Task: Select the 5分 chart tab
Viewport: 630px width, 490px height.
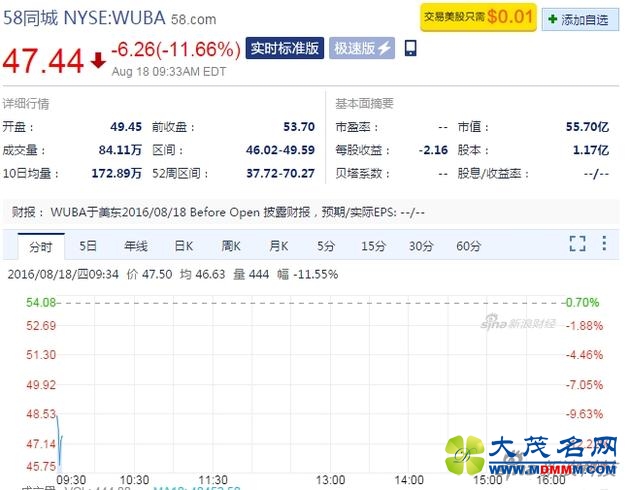Action: [326, 246]
